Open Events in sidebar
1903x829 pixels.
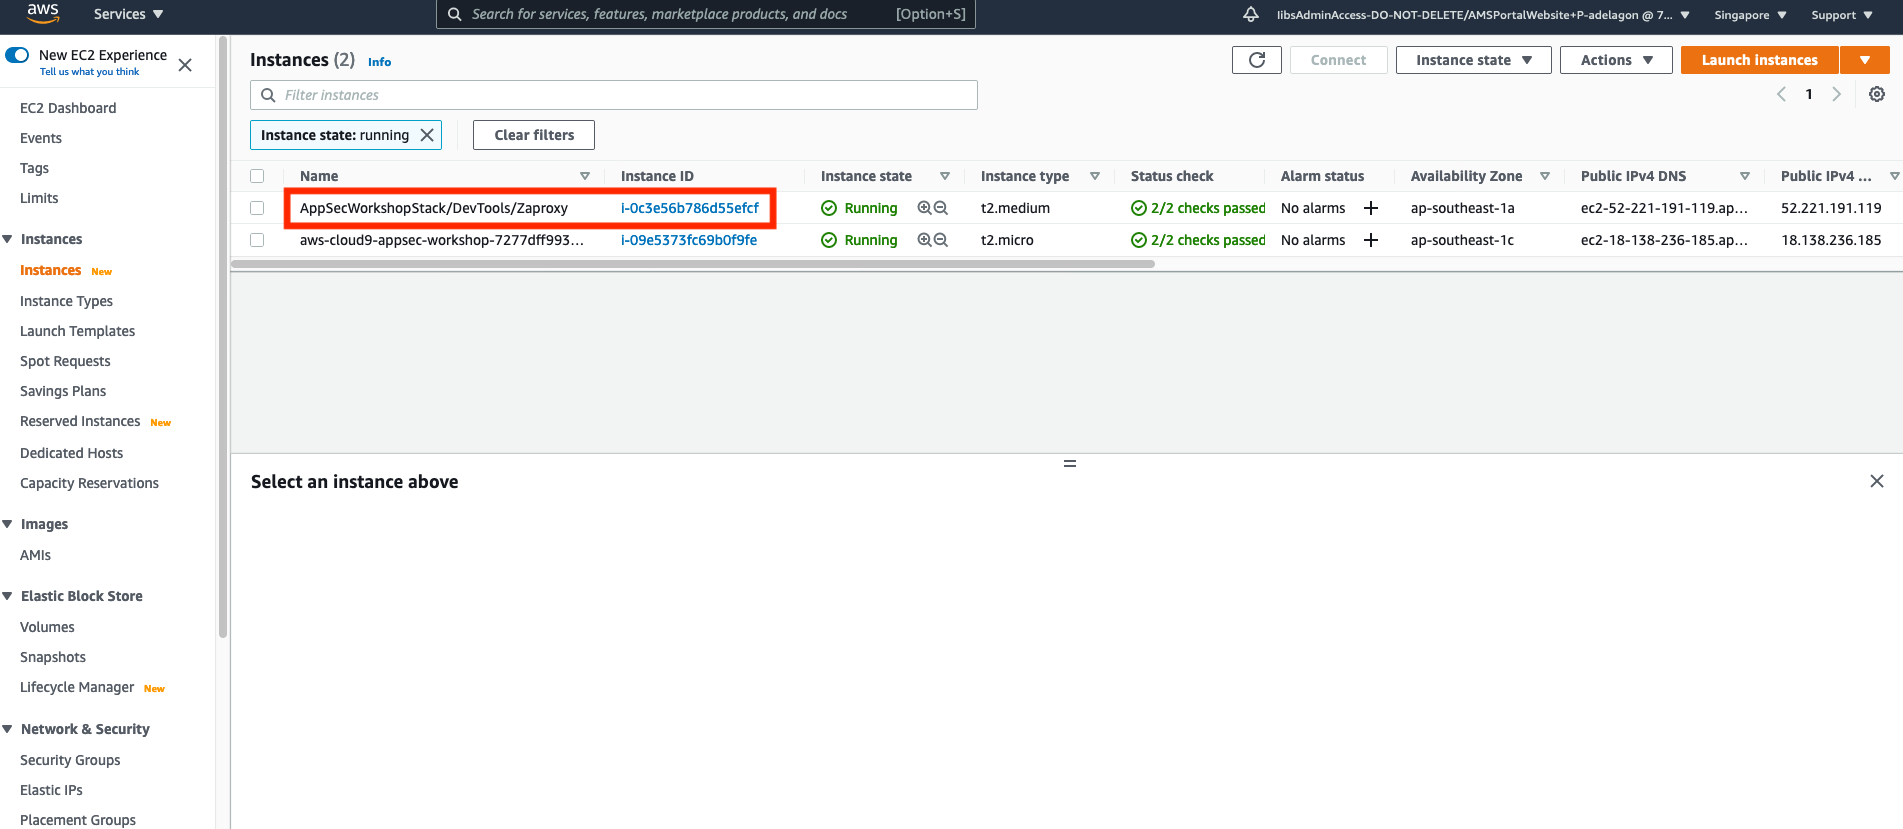tap(41, 138)
